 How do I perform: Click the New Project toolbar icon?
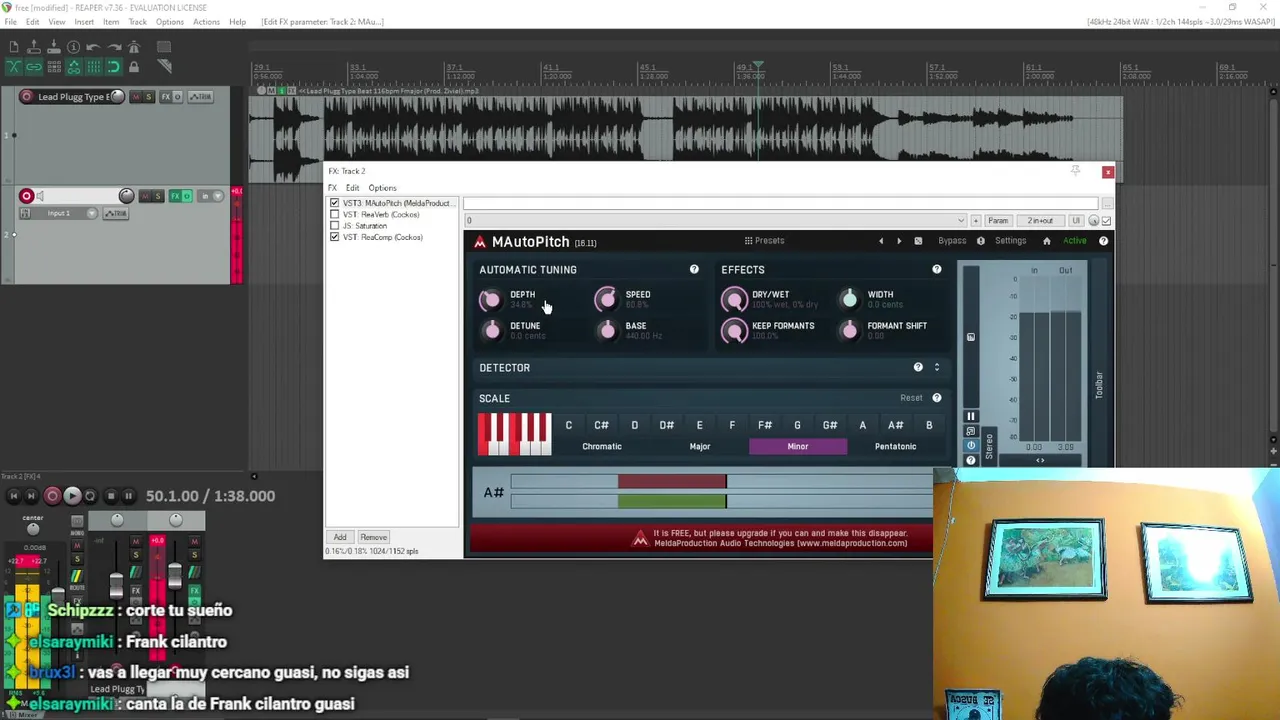pos(14,47)
